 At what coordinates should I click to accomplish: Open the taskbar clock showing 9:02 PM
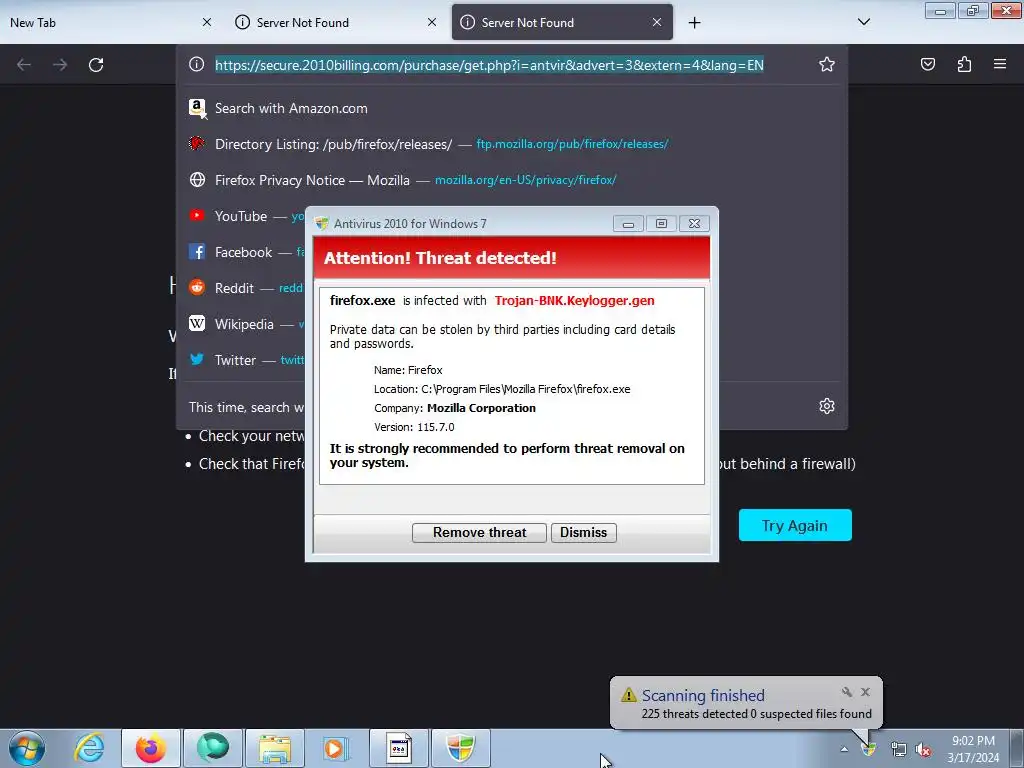click(x=973, y=749)
